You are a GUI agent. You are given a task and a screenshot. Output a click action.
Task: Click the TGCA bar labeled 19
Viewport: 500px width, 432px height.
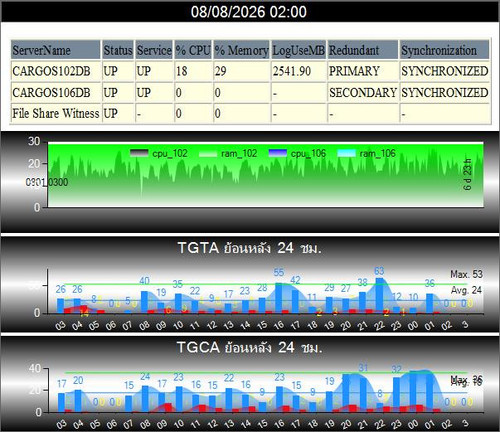(329, 402)
